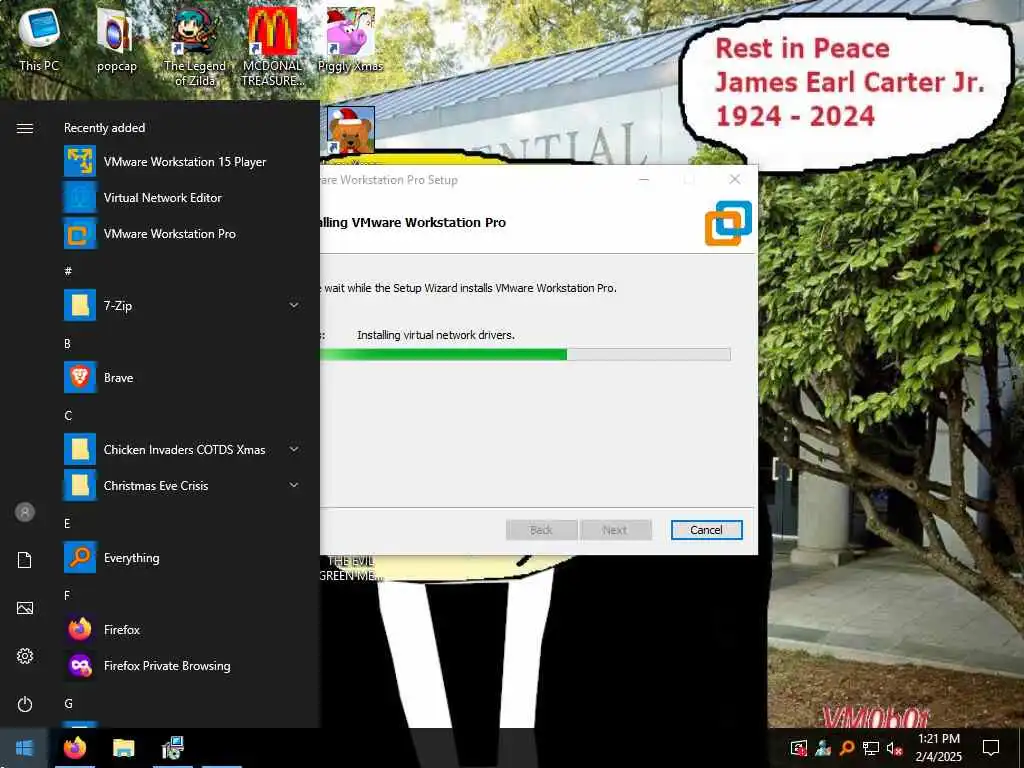Click the 'E' letter group header
The image size is (1024, 768).
click(67, 523)
